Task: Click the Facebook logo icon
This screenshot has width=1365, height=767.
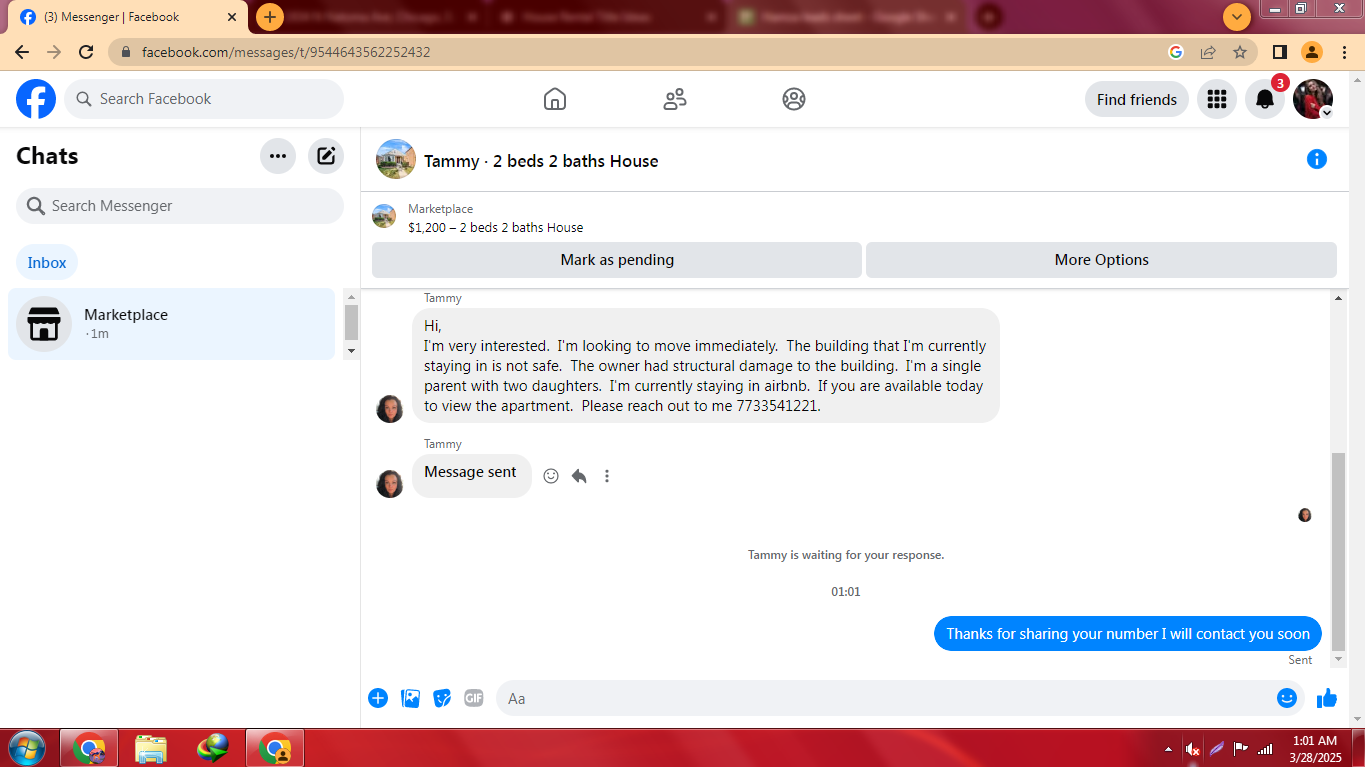Action: point(36,99)
